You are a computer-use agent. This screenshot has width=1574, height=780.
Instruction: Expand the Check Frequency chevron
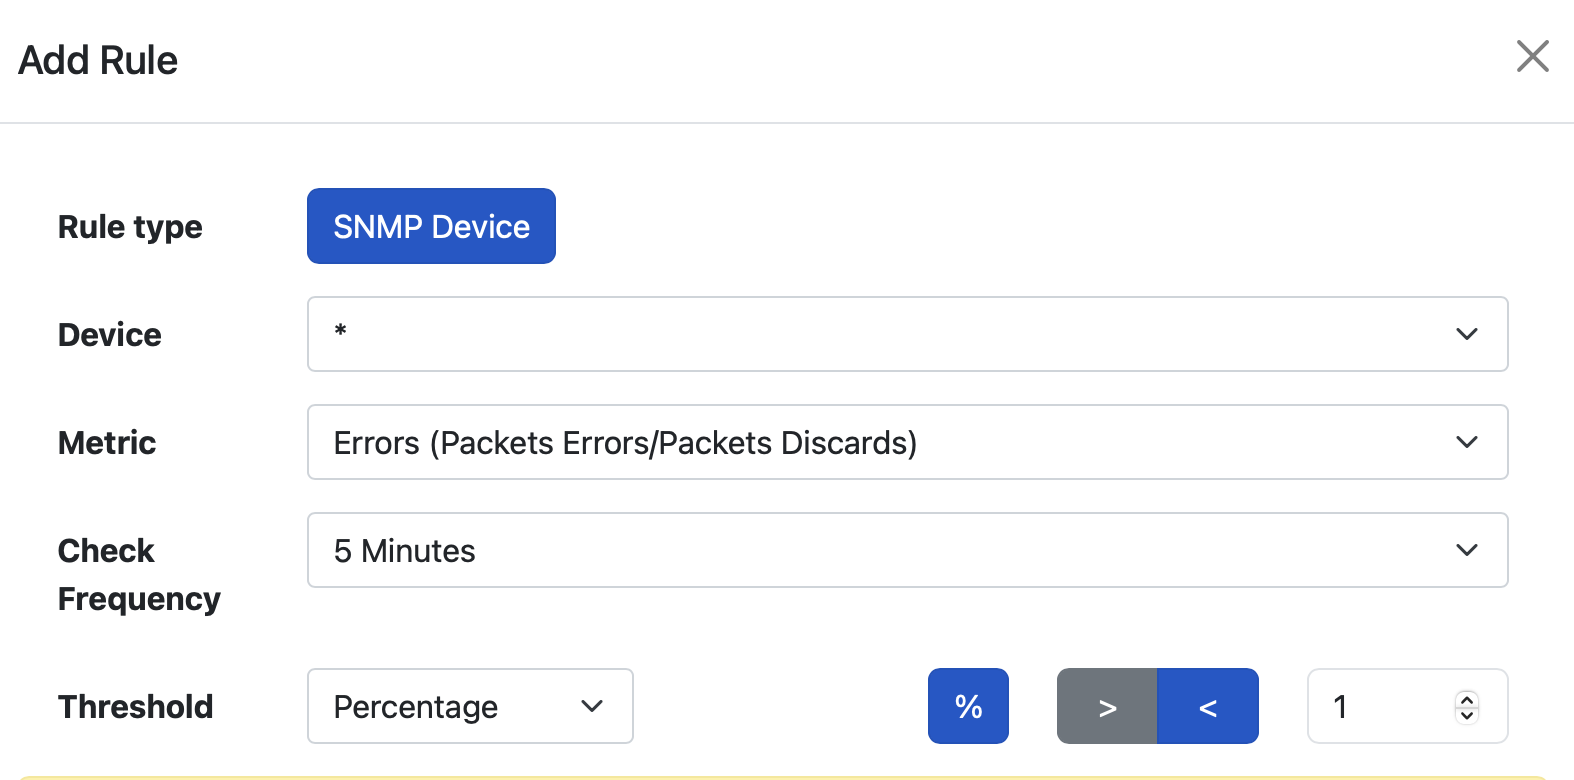(x=1467, y=550)
